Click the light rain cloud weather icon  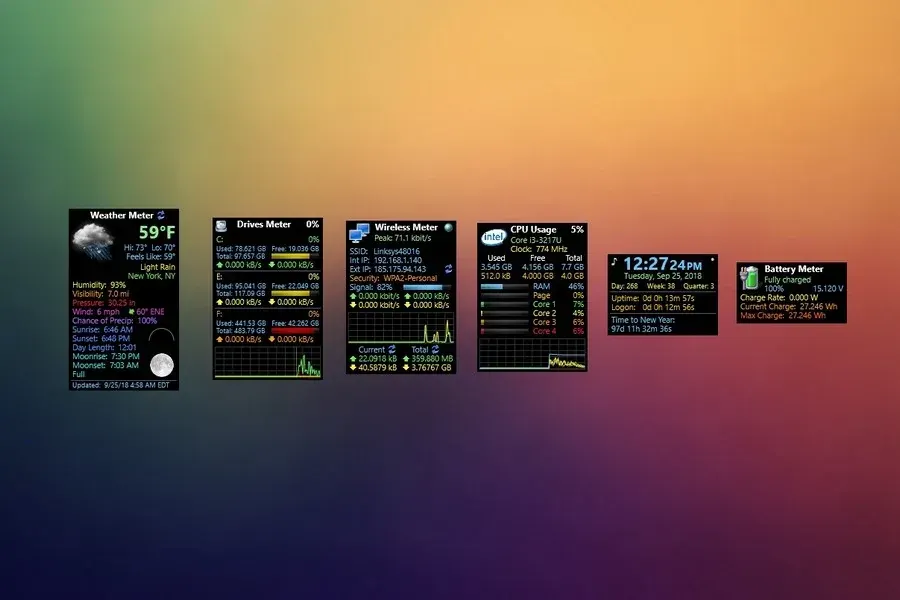pos(92,241)
